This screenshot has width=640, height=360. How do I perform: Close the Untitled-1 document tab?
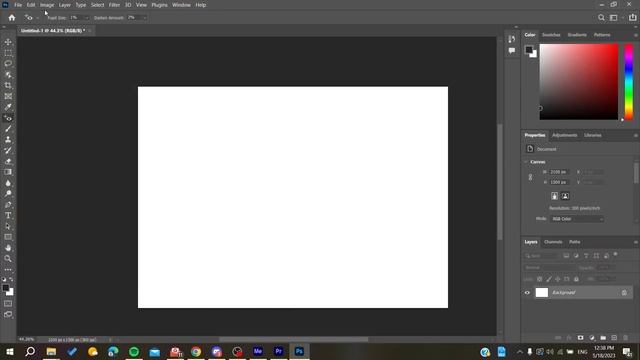coord(90,31)
